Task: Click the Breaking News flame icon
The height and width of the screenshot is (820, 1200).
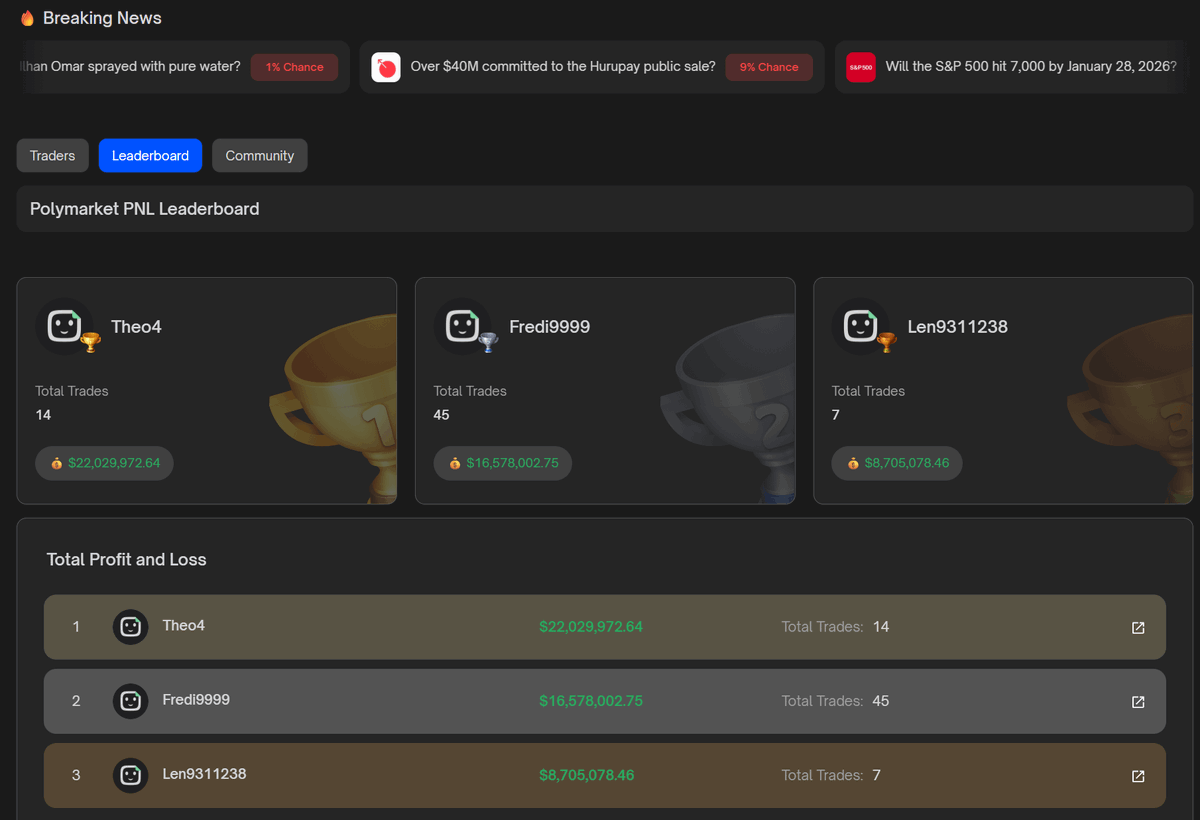Action: coord(27,18)
